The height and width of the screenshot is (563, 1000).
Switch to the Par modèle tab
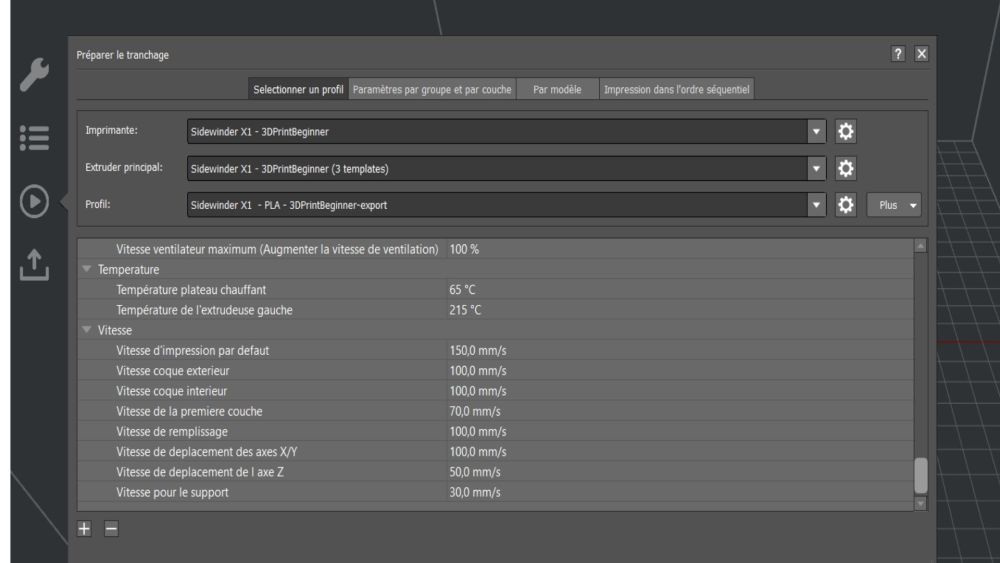pos(557,89)
